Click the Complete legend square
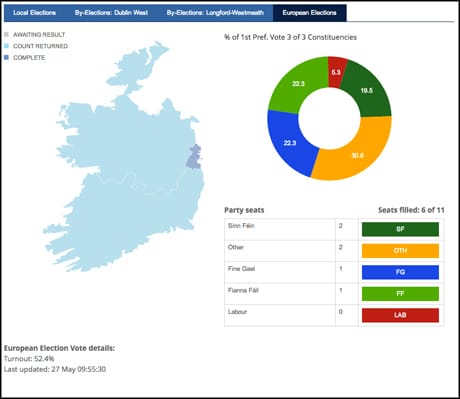 (x=6, y=57)
